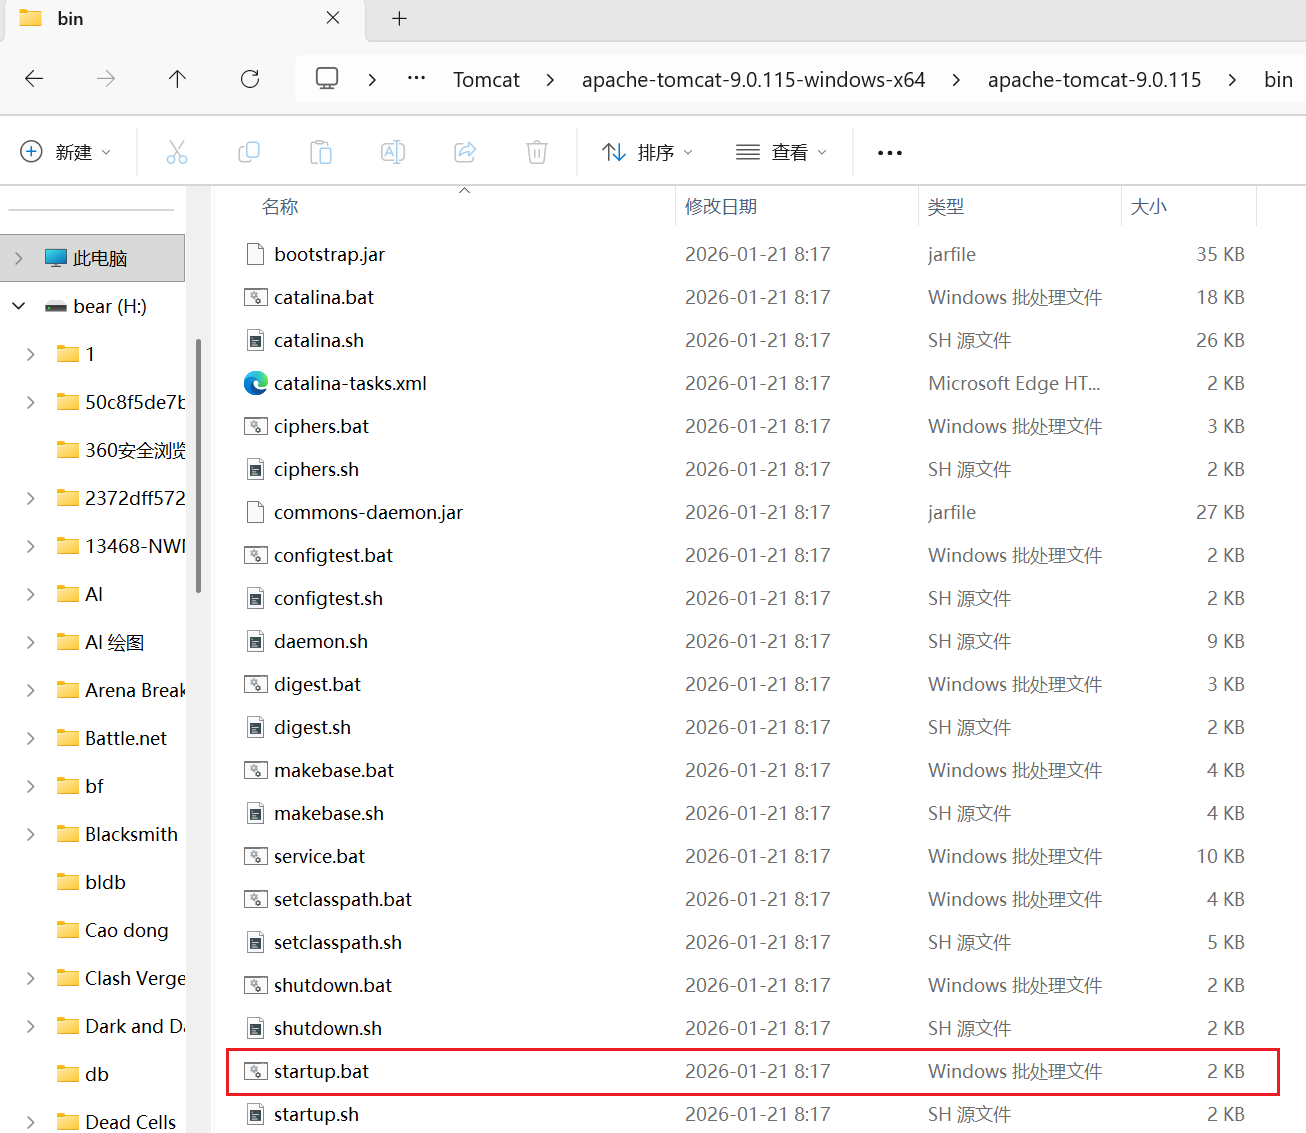1306x1133 pixels.
Task: Click the catalina.sh script file icon
Action: 255,340
